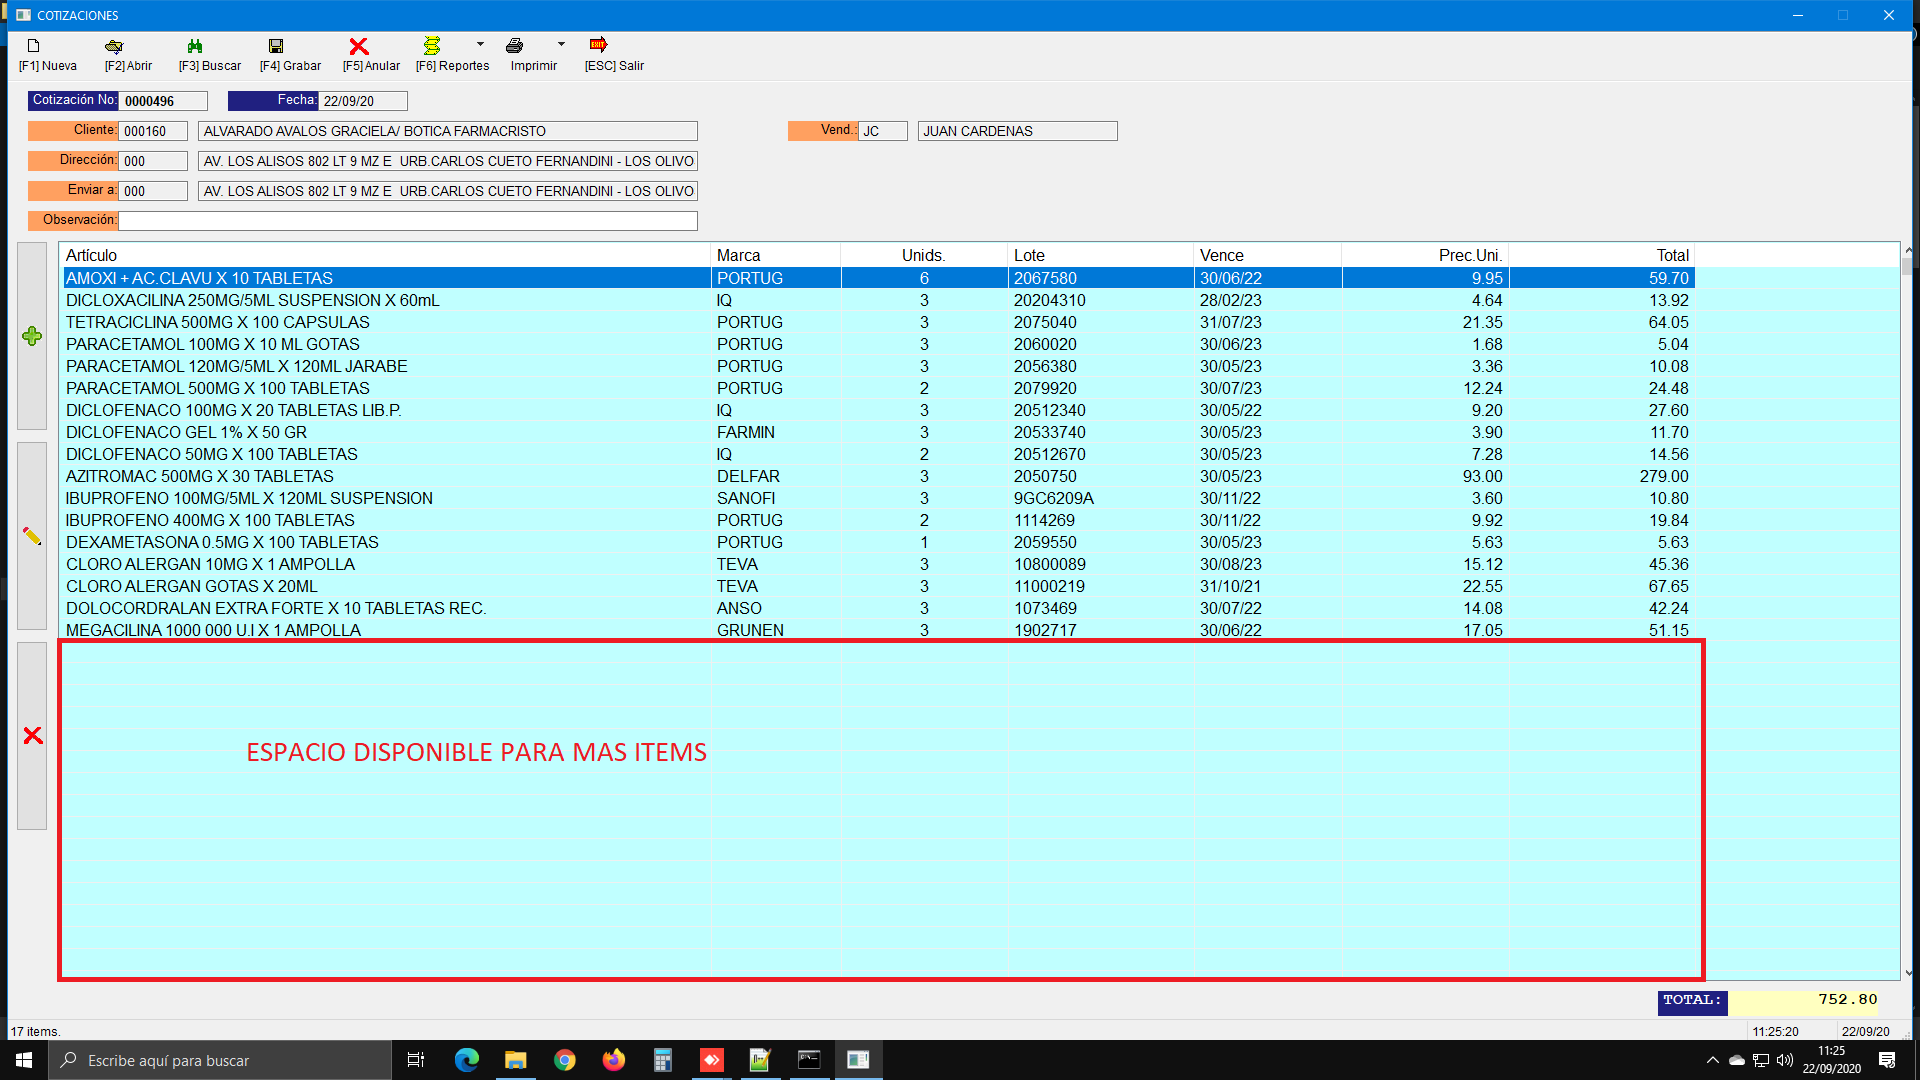Delete item with red X sidebar icon

(32, 736)
